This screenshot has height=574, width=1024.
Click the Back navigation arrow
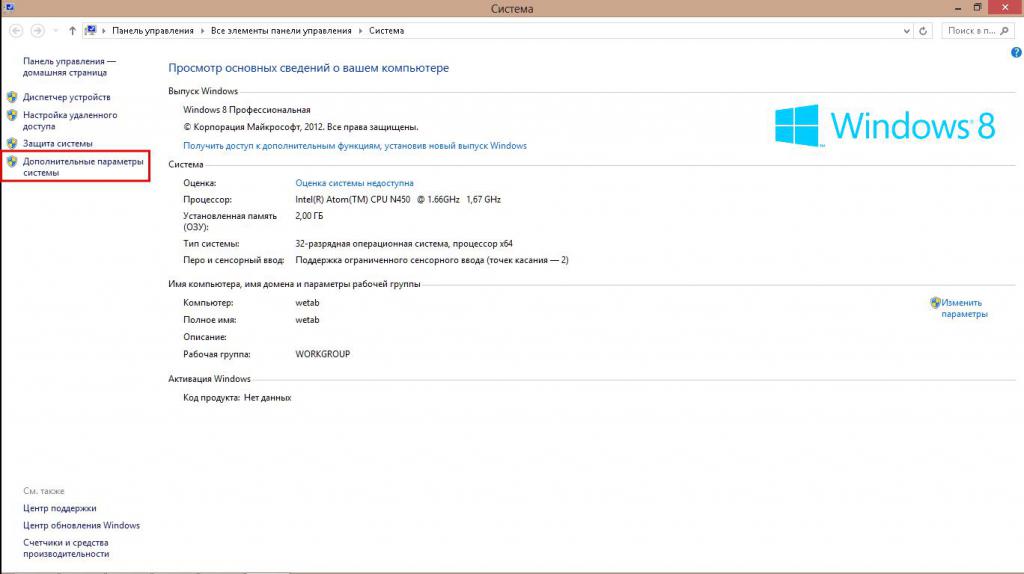16,31
